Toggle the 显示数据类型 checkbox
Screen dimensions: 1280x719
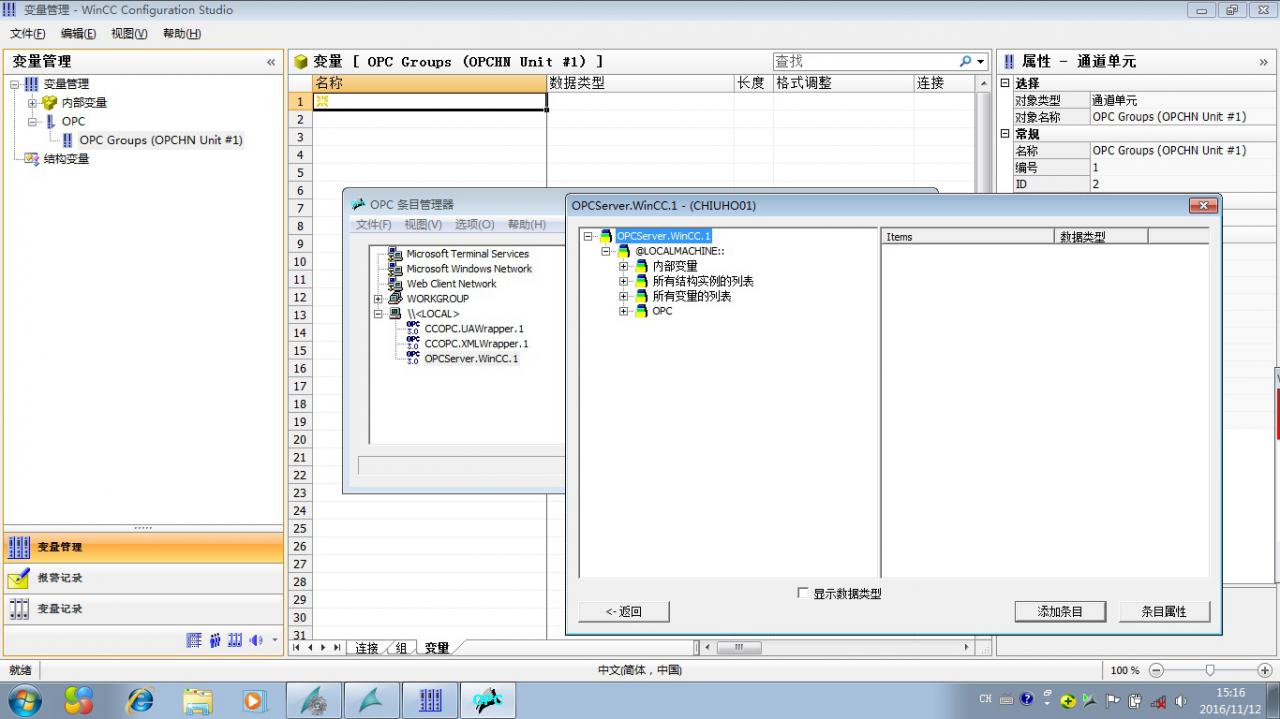(803, 593)
